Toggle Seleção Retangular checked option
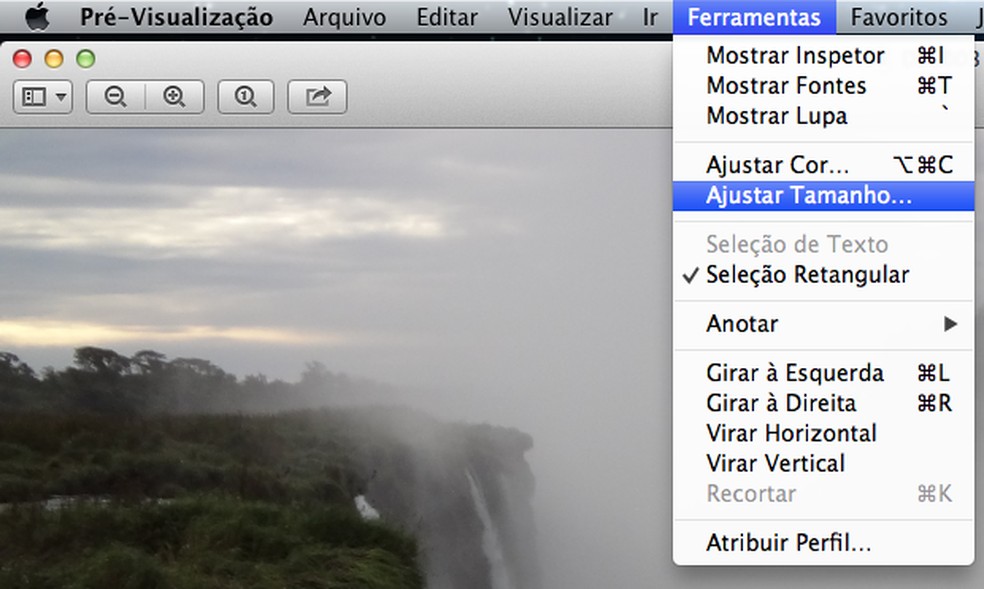984x589 pixels. 823,275
